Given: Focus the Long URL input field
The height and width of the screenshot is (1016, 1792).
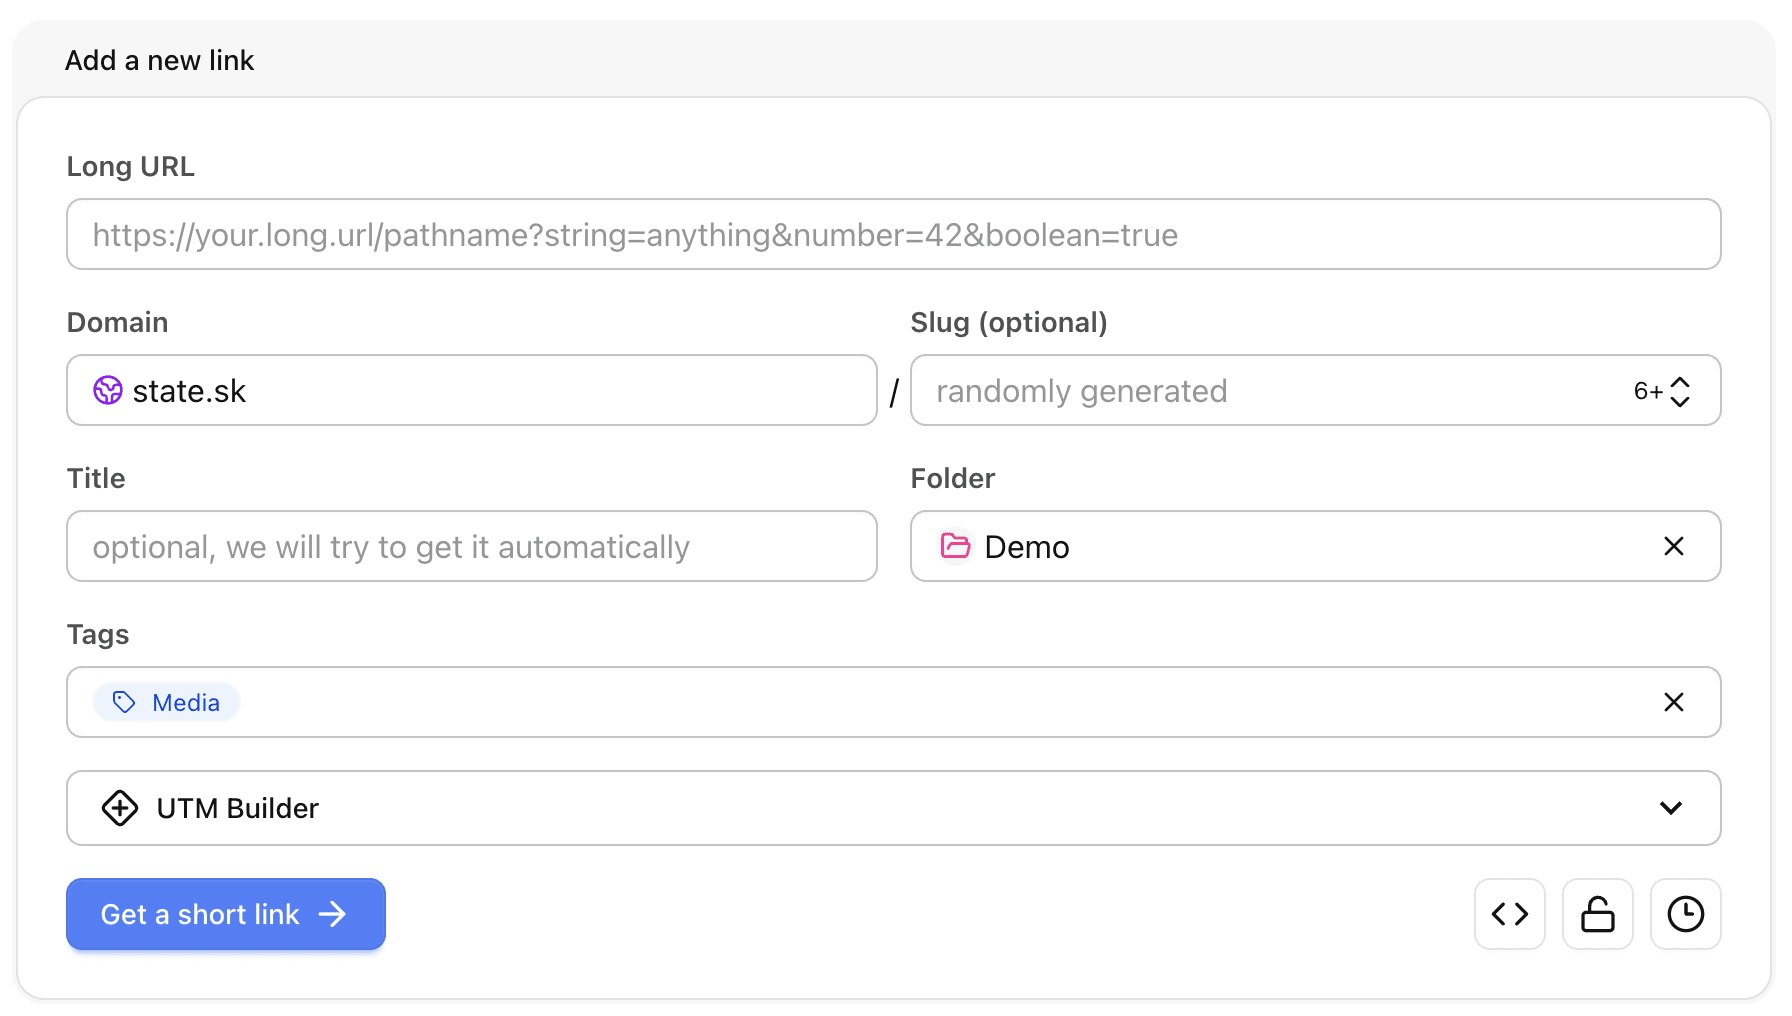Looking at the screenshot, I should pos(893,234).
